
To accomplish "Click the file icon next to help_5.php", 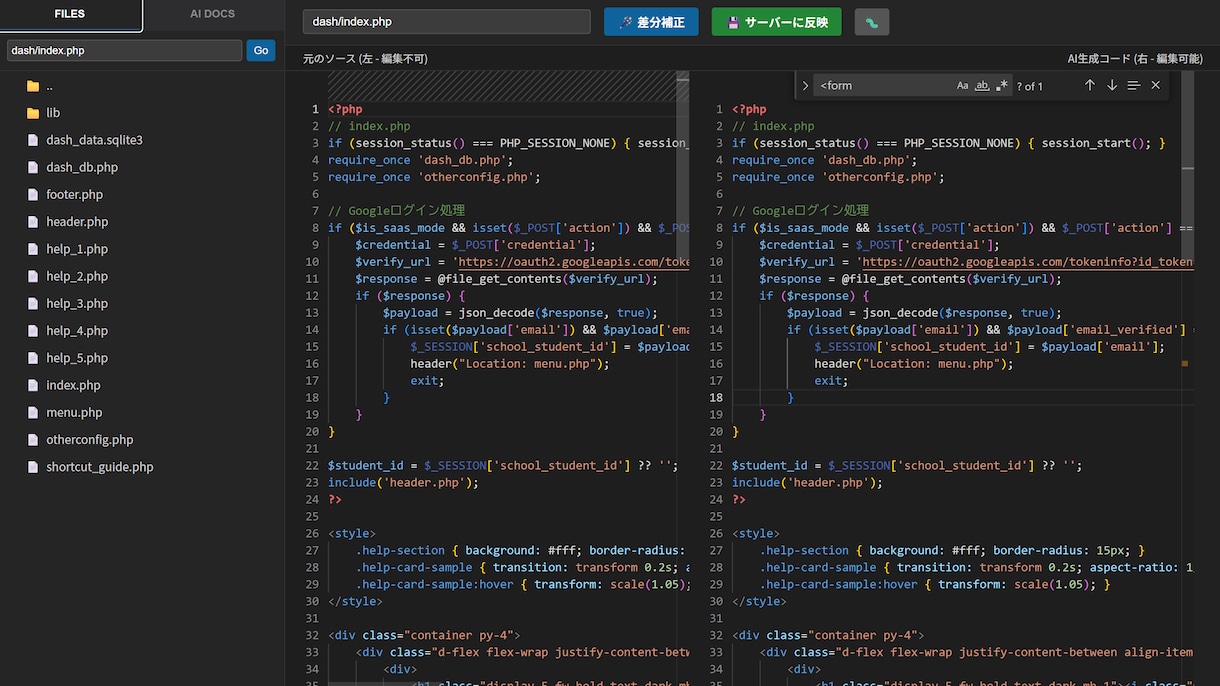I will (33, 358).
